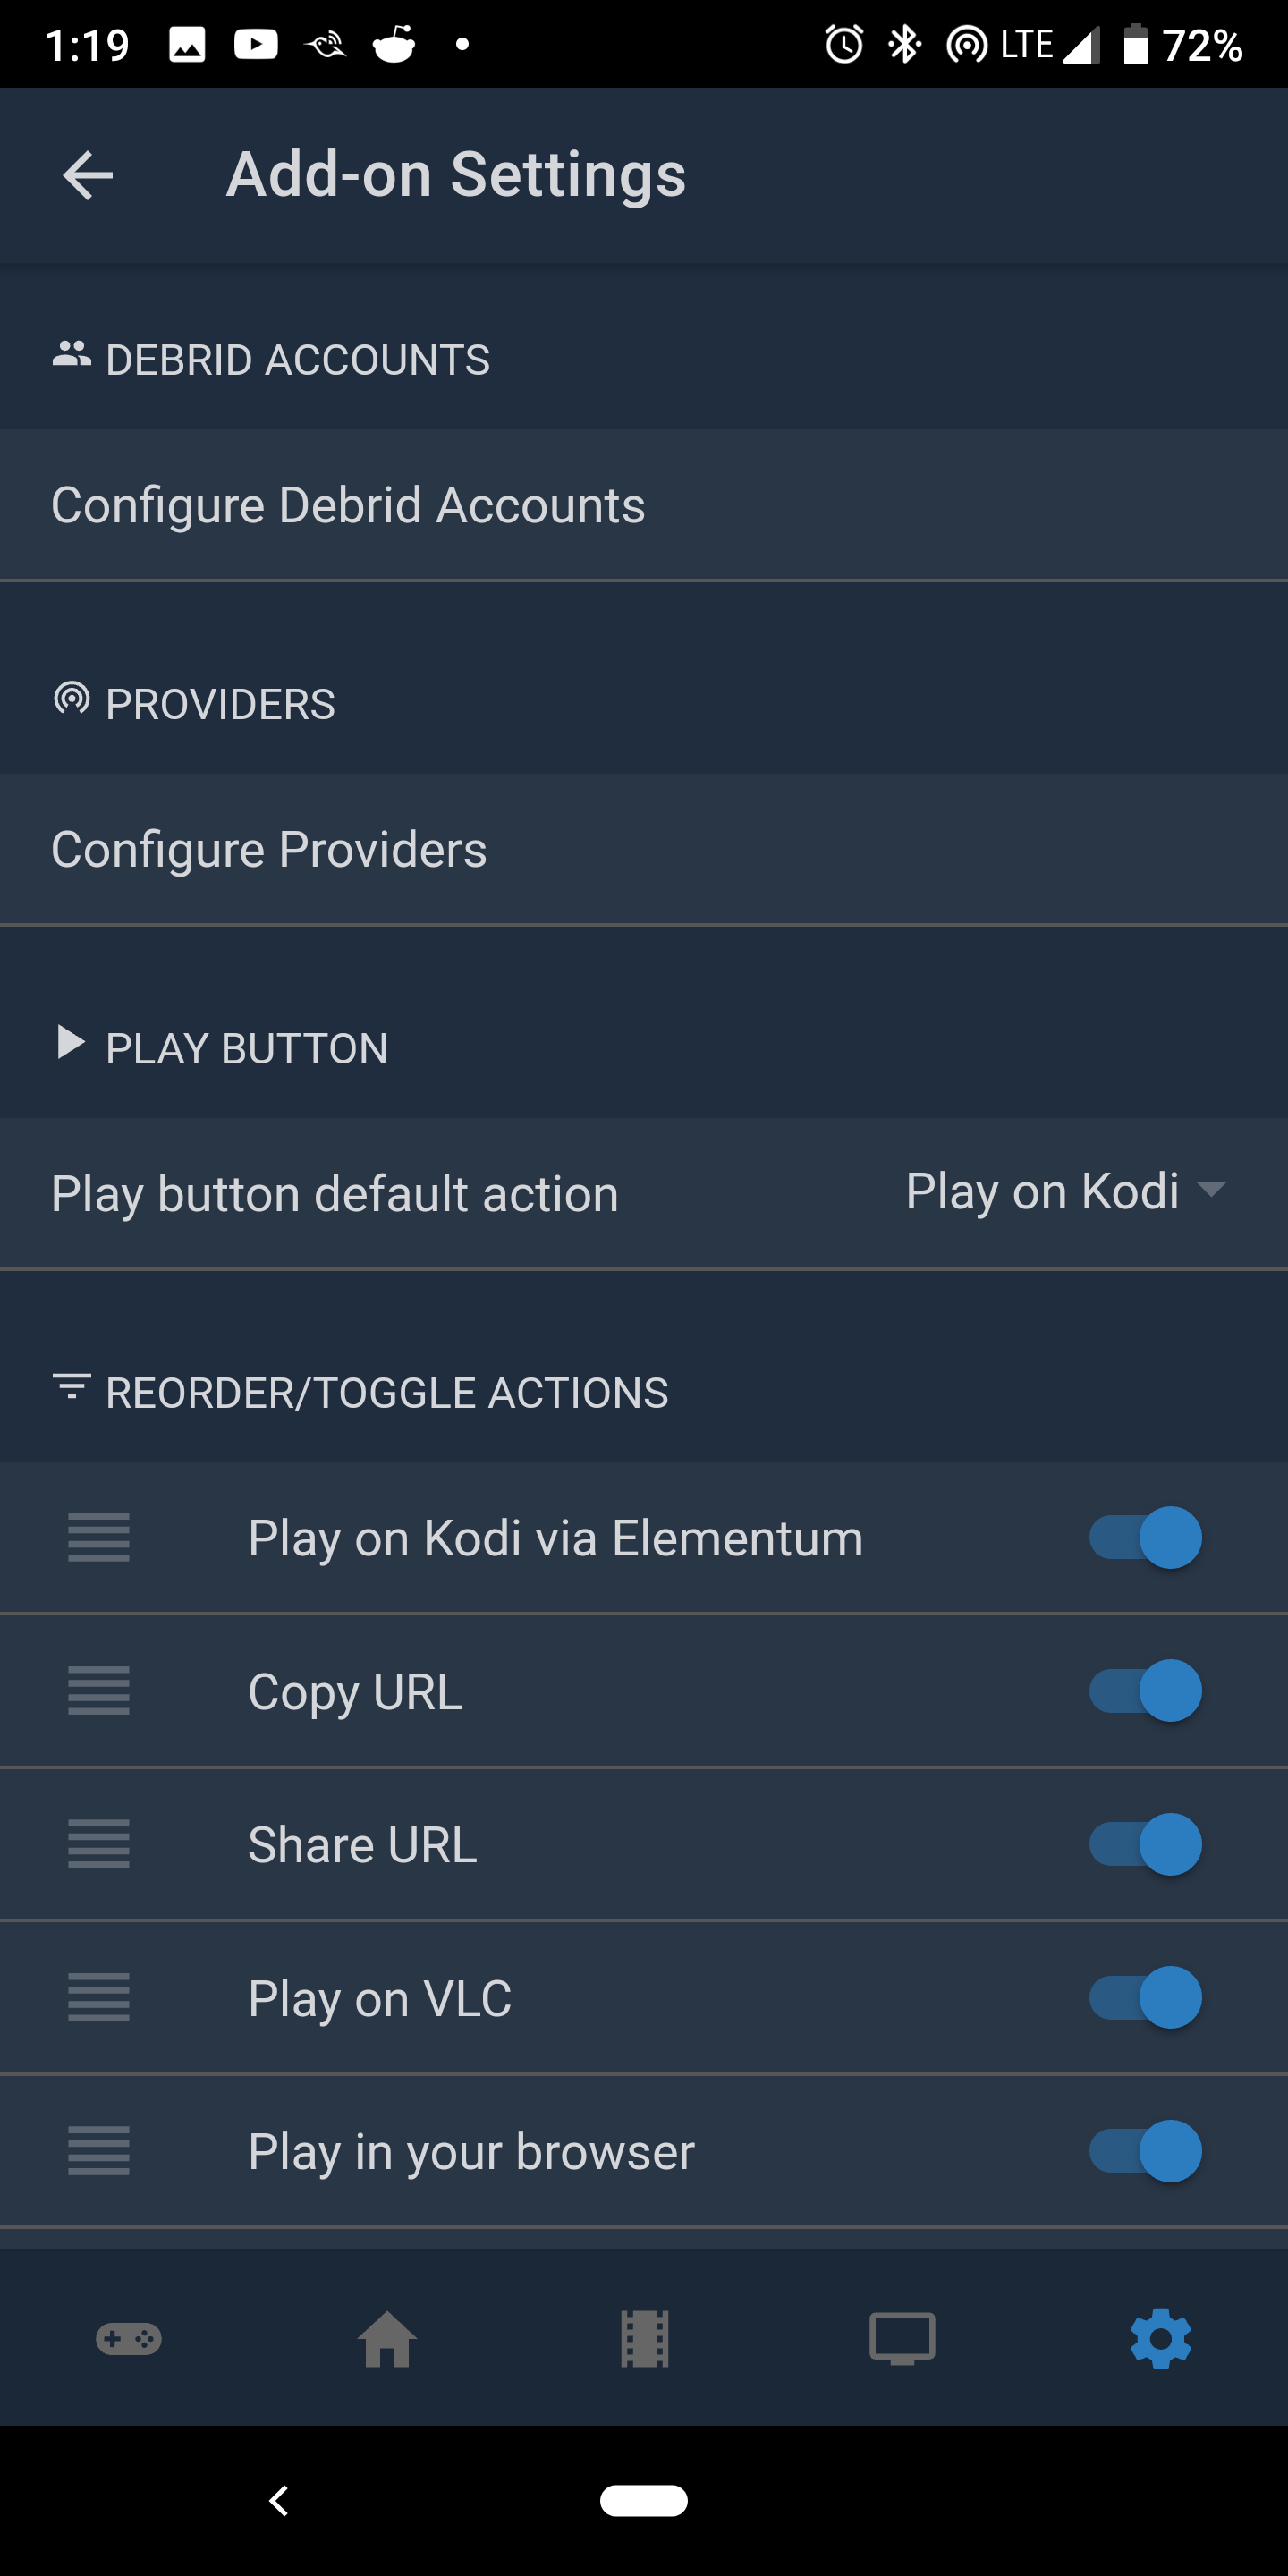The width and height of the screenshot is (1288, 2576).
Task: Tap the Play button default action row
Action: [335, 1193]
